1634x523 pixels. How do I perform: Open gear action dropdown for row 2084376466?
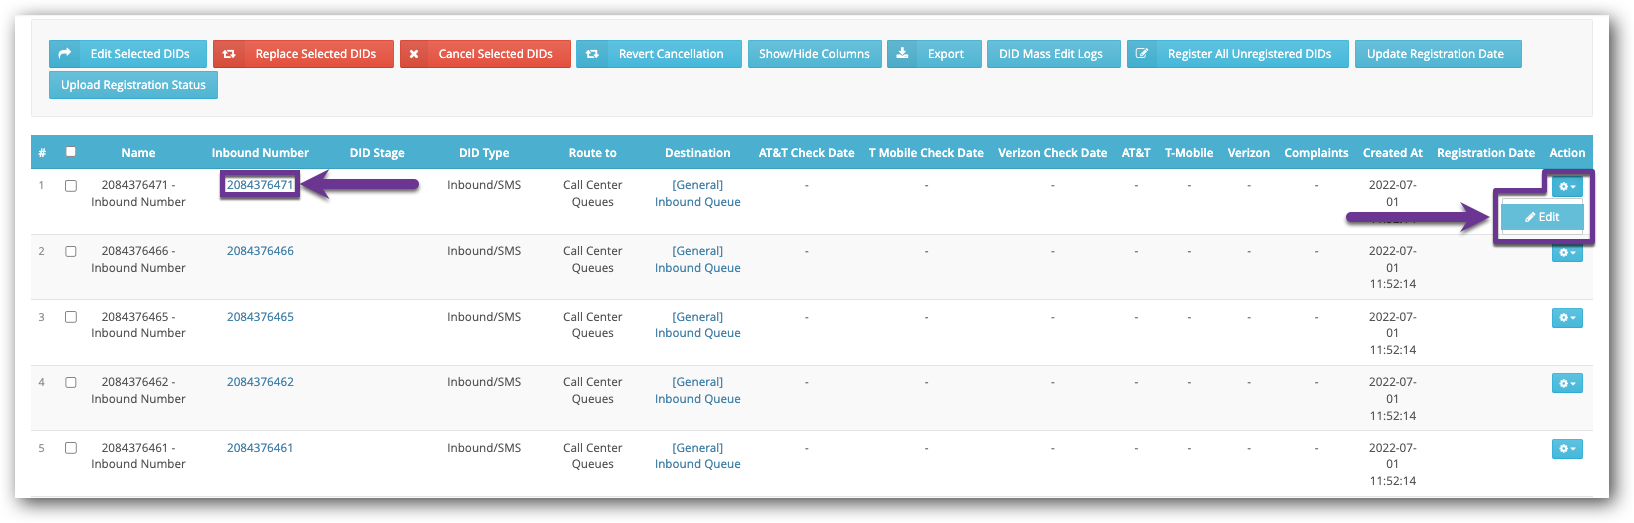1567,253
